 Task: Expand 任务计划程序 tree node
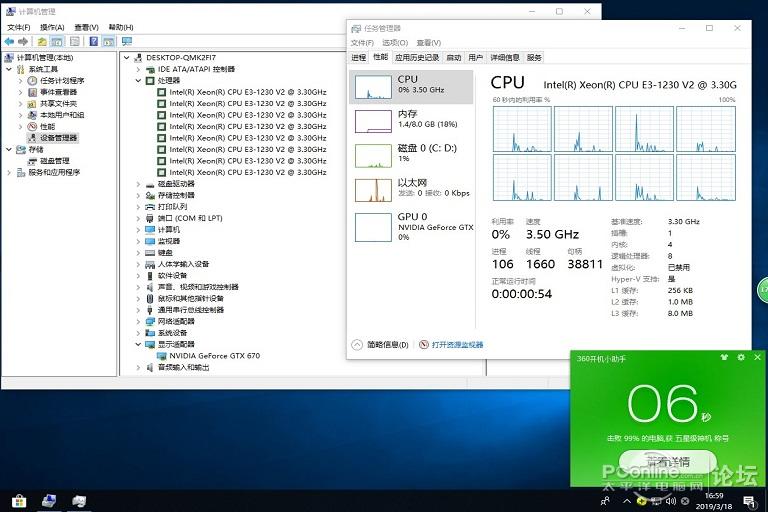pos(20,80)
